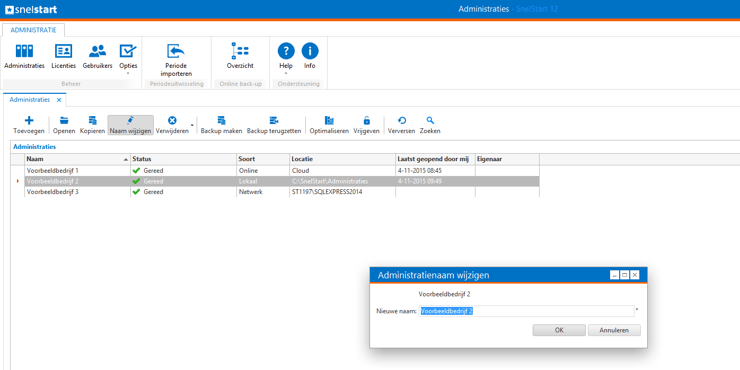Image resolution: width=740 pixels, height=370 pixels.
Task: Click the ST1197\SQLEXPRESS2014 location cell
Action: (x=343, y=192)
